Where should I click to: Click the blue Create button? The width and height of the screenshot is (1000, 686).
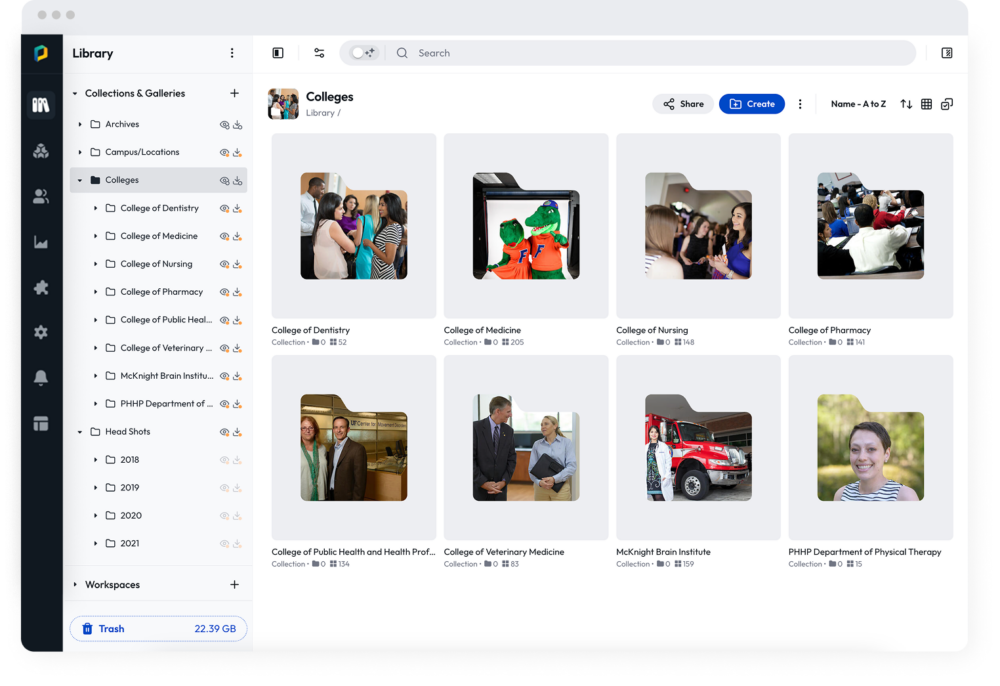click(x=752, y=104)
